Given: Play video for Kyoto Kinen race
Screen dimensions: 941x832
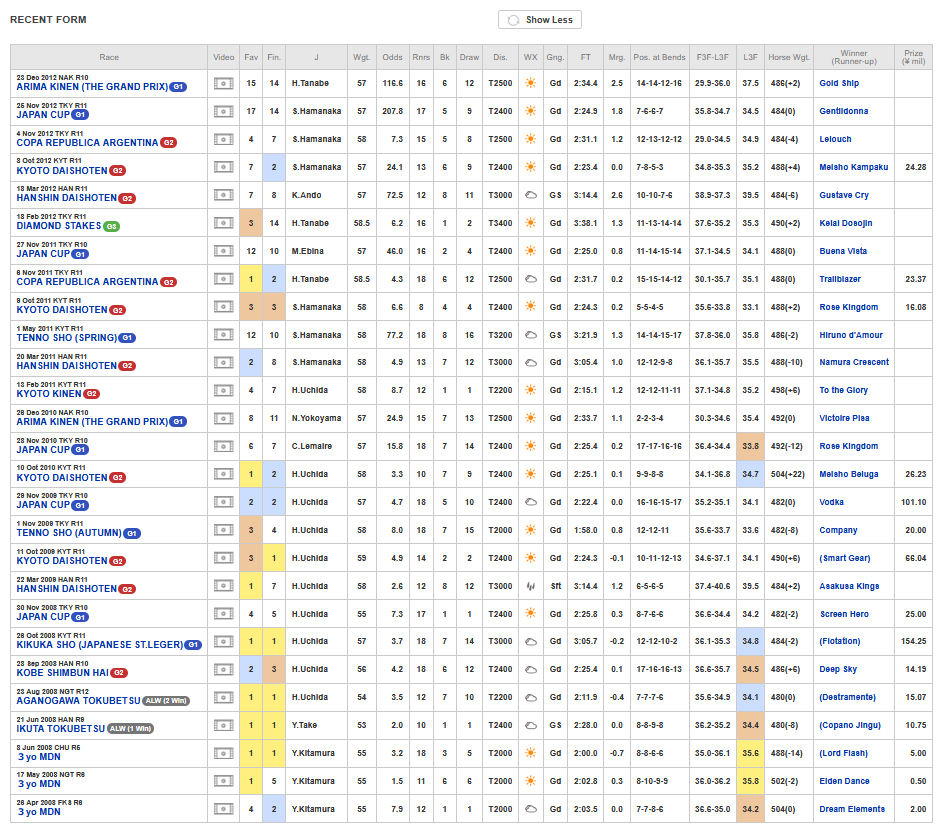Looking at the screenshot, I should [223, 390].
